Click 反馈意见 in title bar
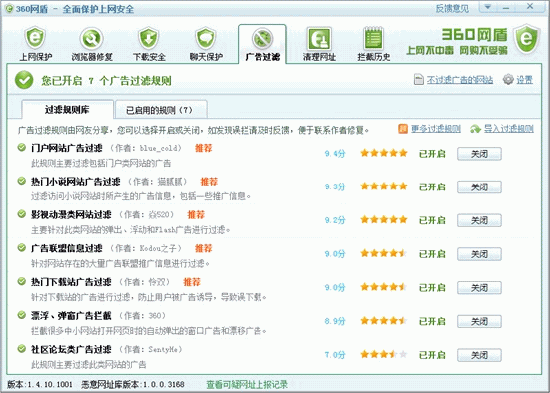 (452, 8)
